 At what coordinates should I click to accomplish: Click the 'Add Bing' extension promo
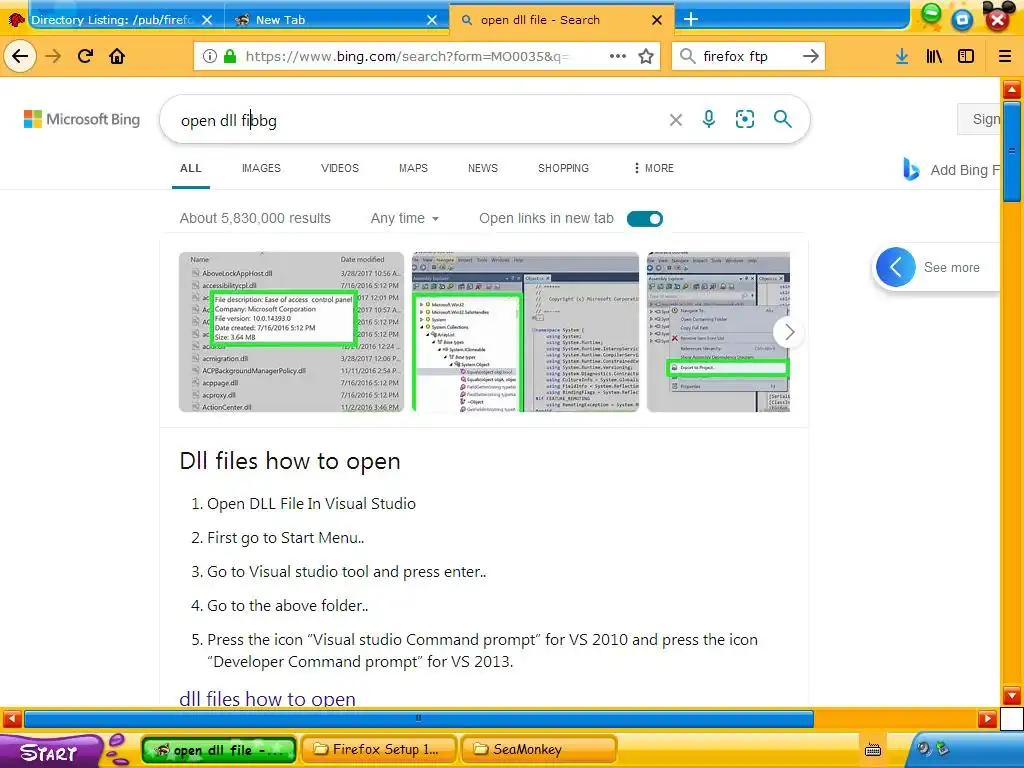click(951, 170)
